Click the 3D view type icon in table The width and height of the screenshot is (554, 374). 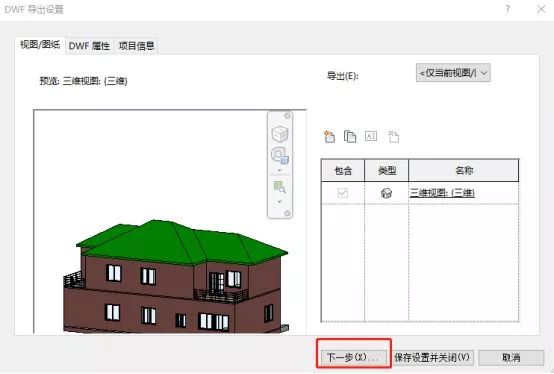[x=386, y=193]
